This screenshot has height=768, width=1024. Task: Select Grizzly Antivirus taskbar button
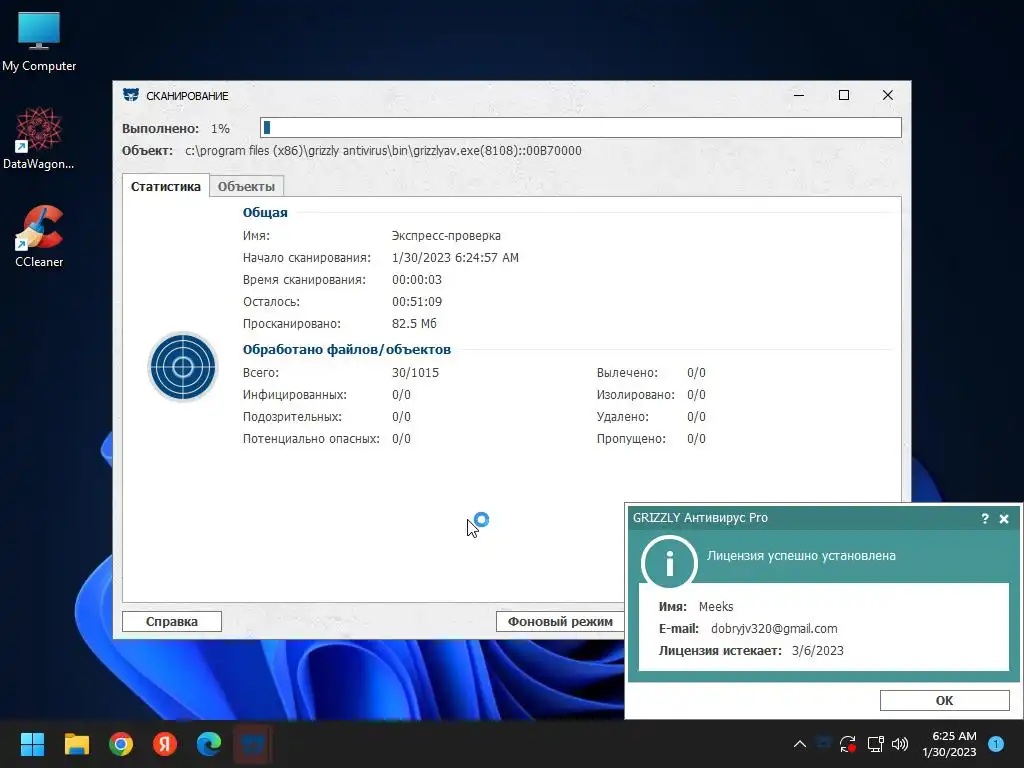[253, 744]
